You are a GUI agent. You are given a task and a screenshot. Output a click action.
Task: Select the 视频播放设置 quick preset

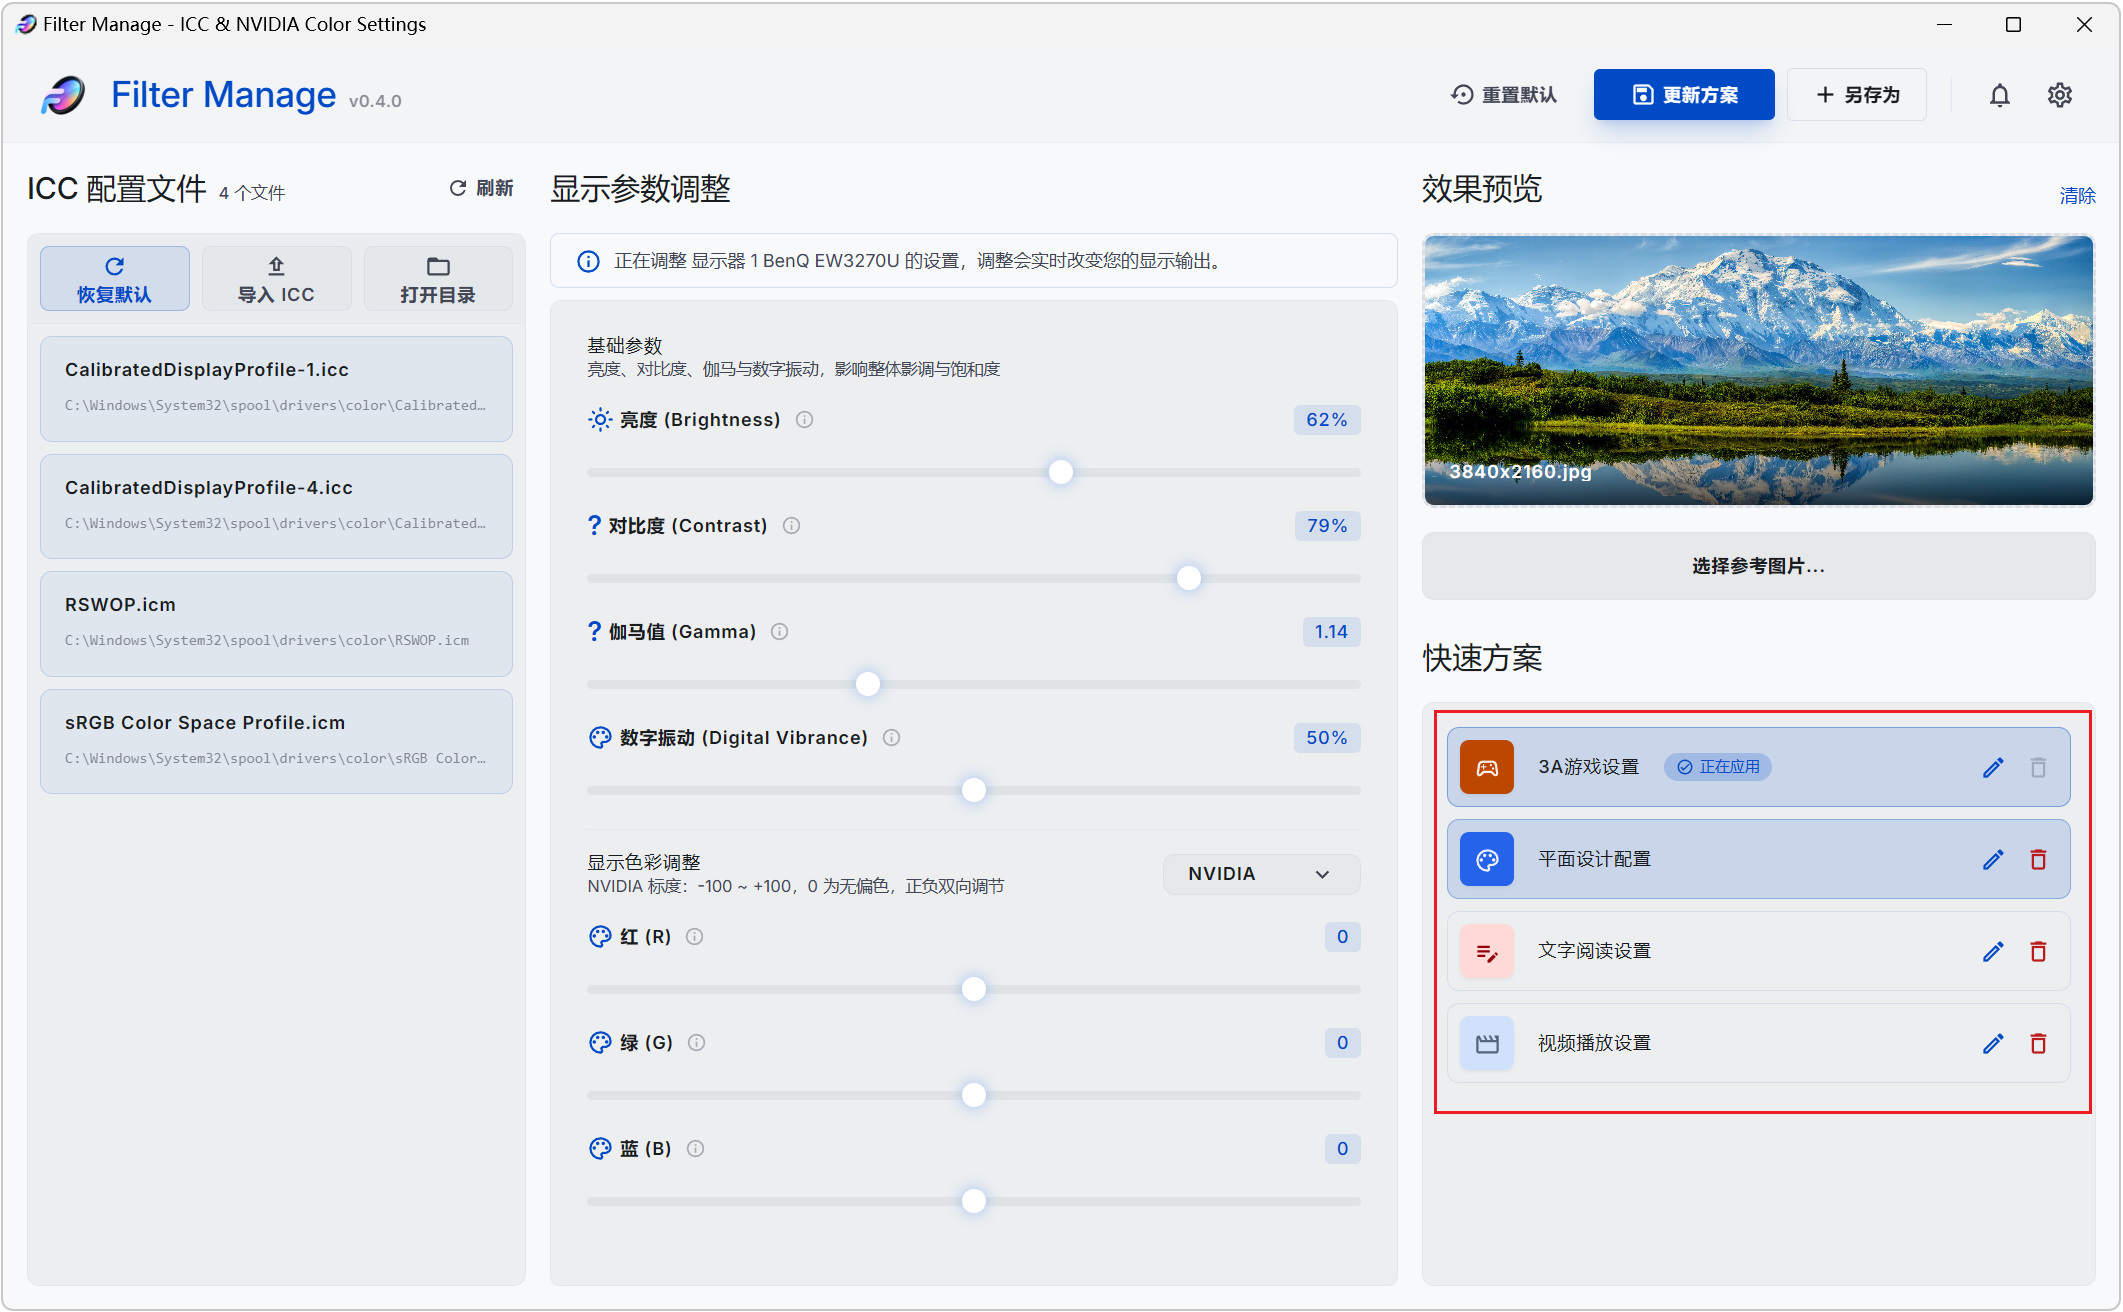pos(1758,1044)
